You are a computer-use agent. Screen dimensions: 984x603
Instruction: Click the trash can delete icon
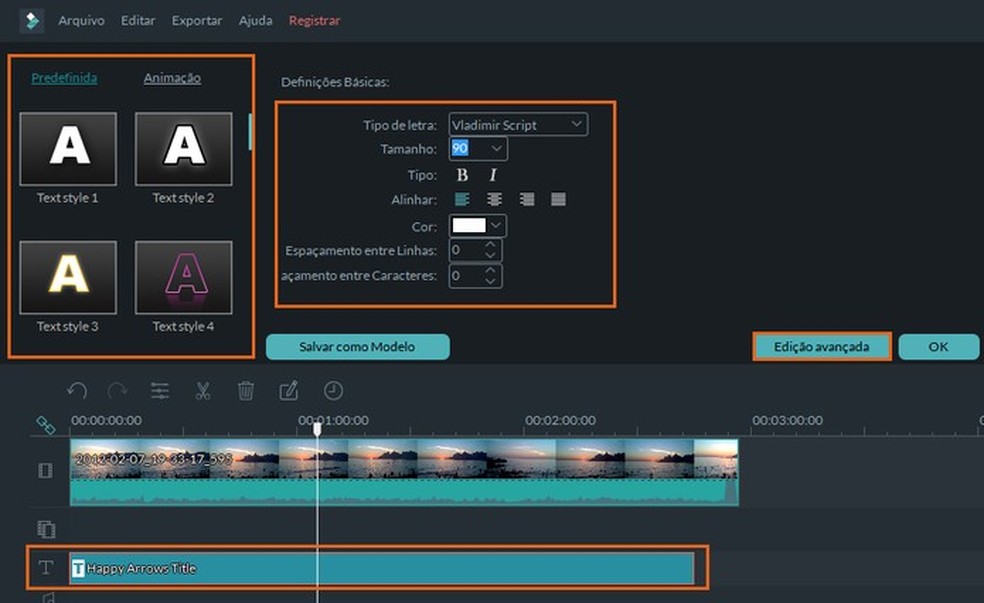point(246,391)
